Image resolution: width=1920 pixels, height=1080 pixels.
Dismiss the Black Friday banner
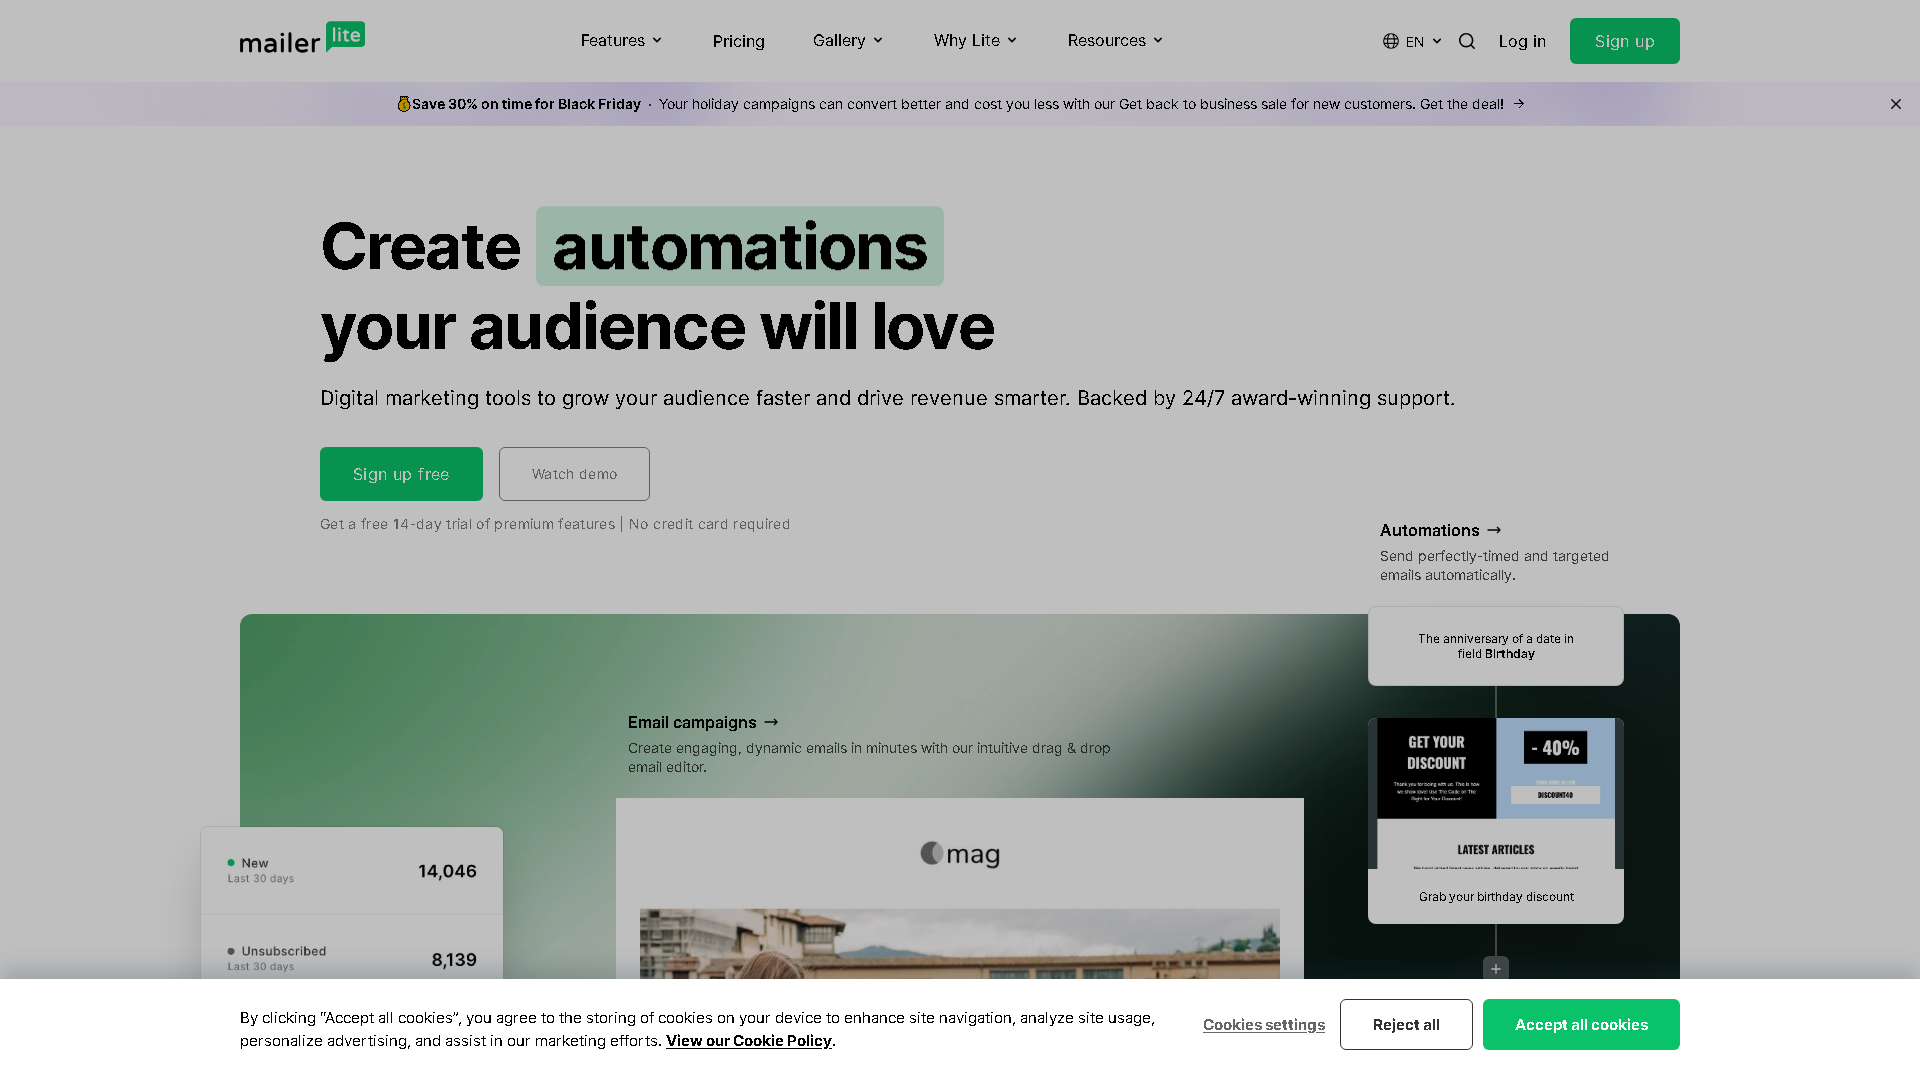click(x=1895, y=103)
